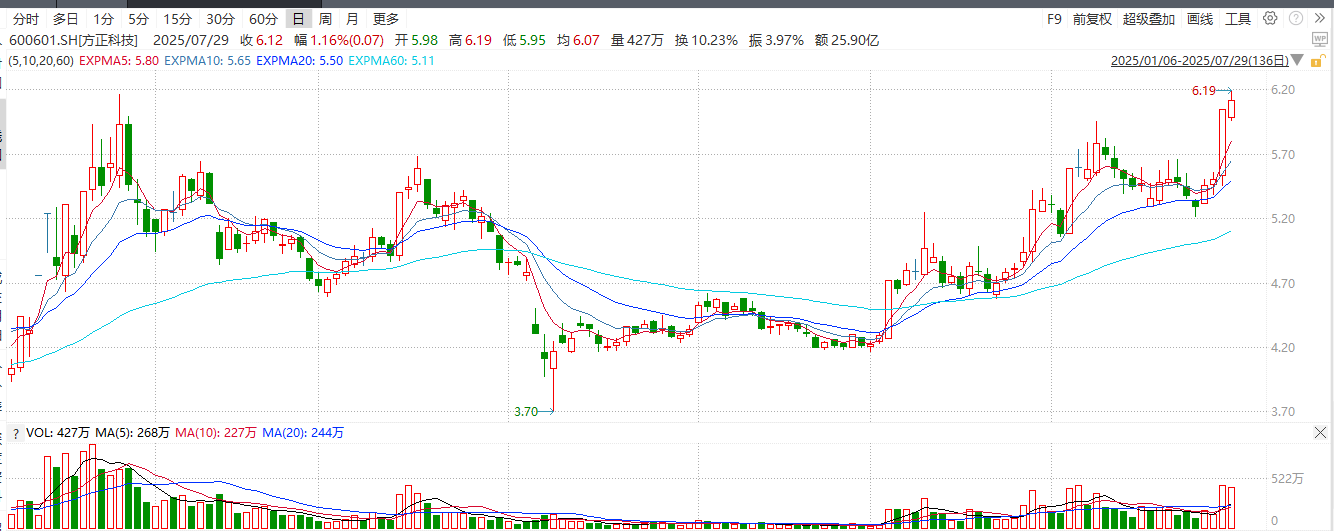Click the 6.19 high price marker
The image size is (1334, 531).
[1203, 91]
